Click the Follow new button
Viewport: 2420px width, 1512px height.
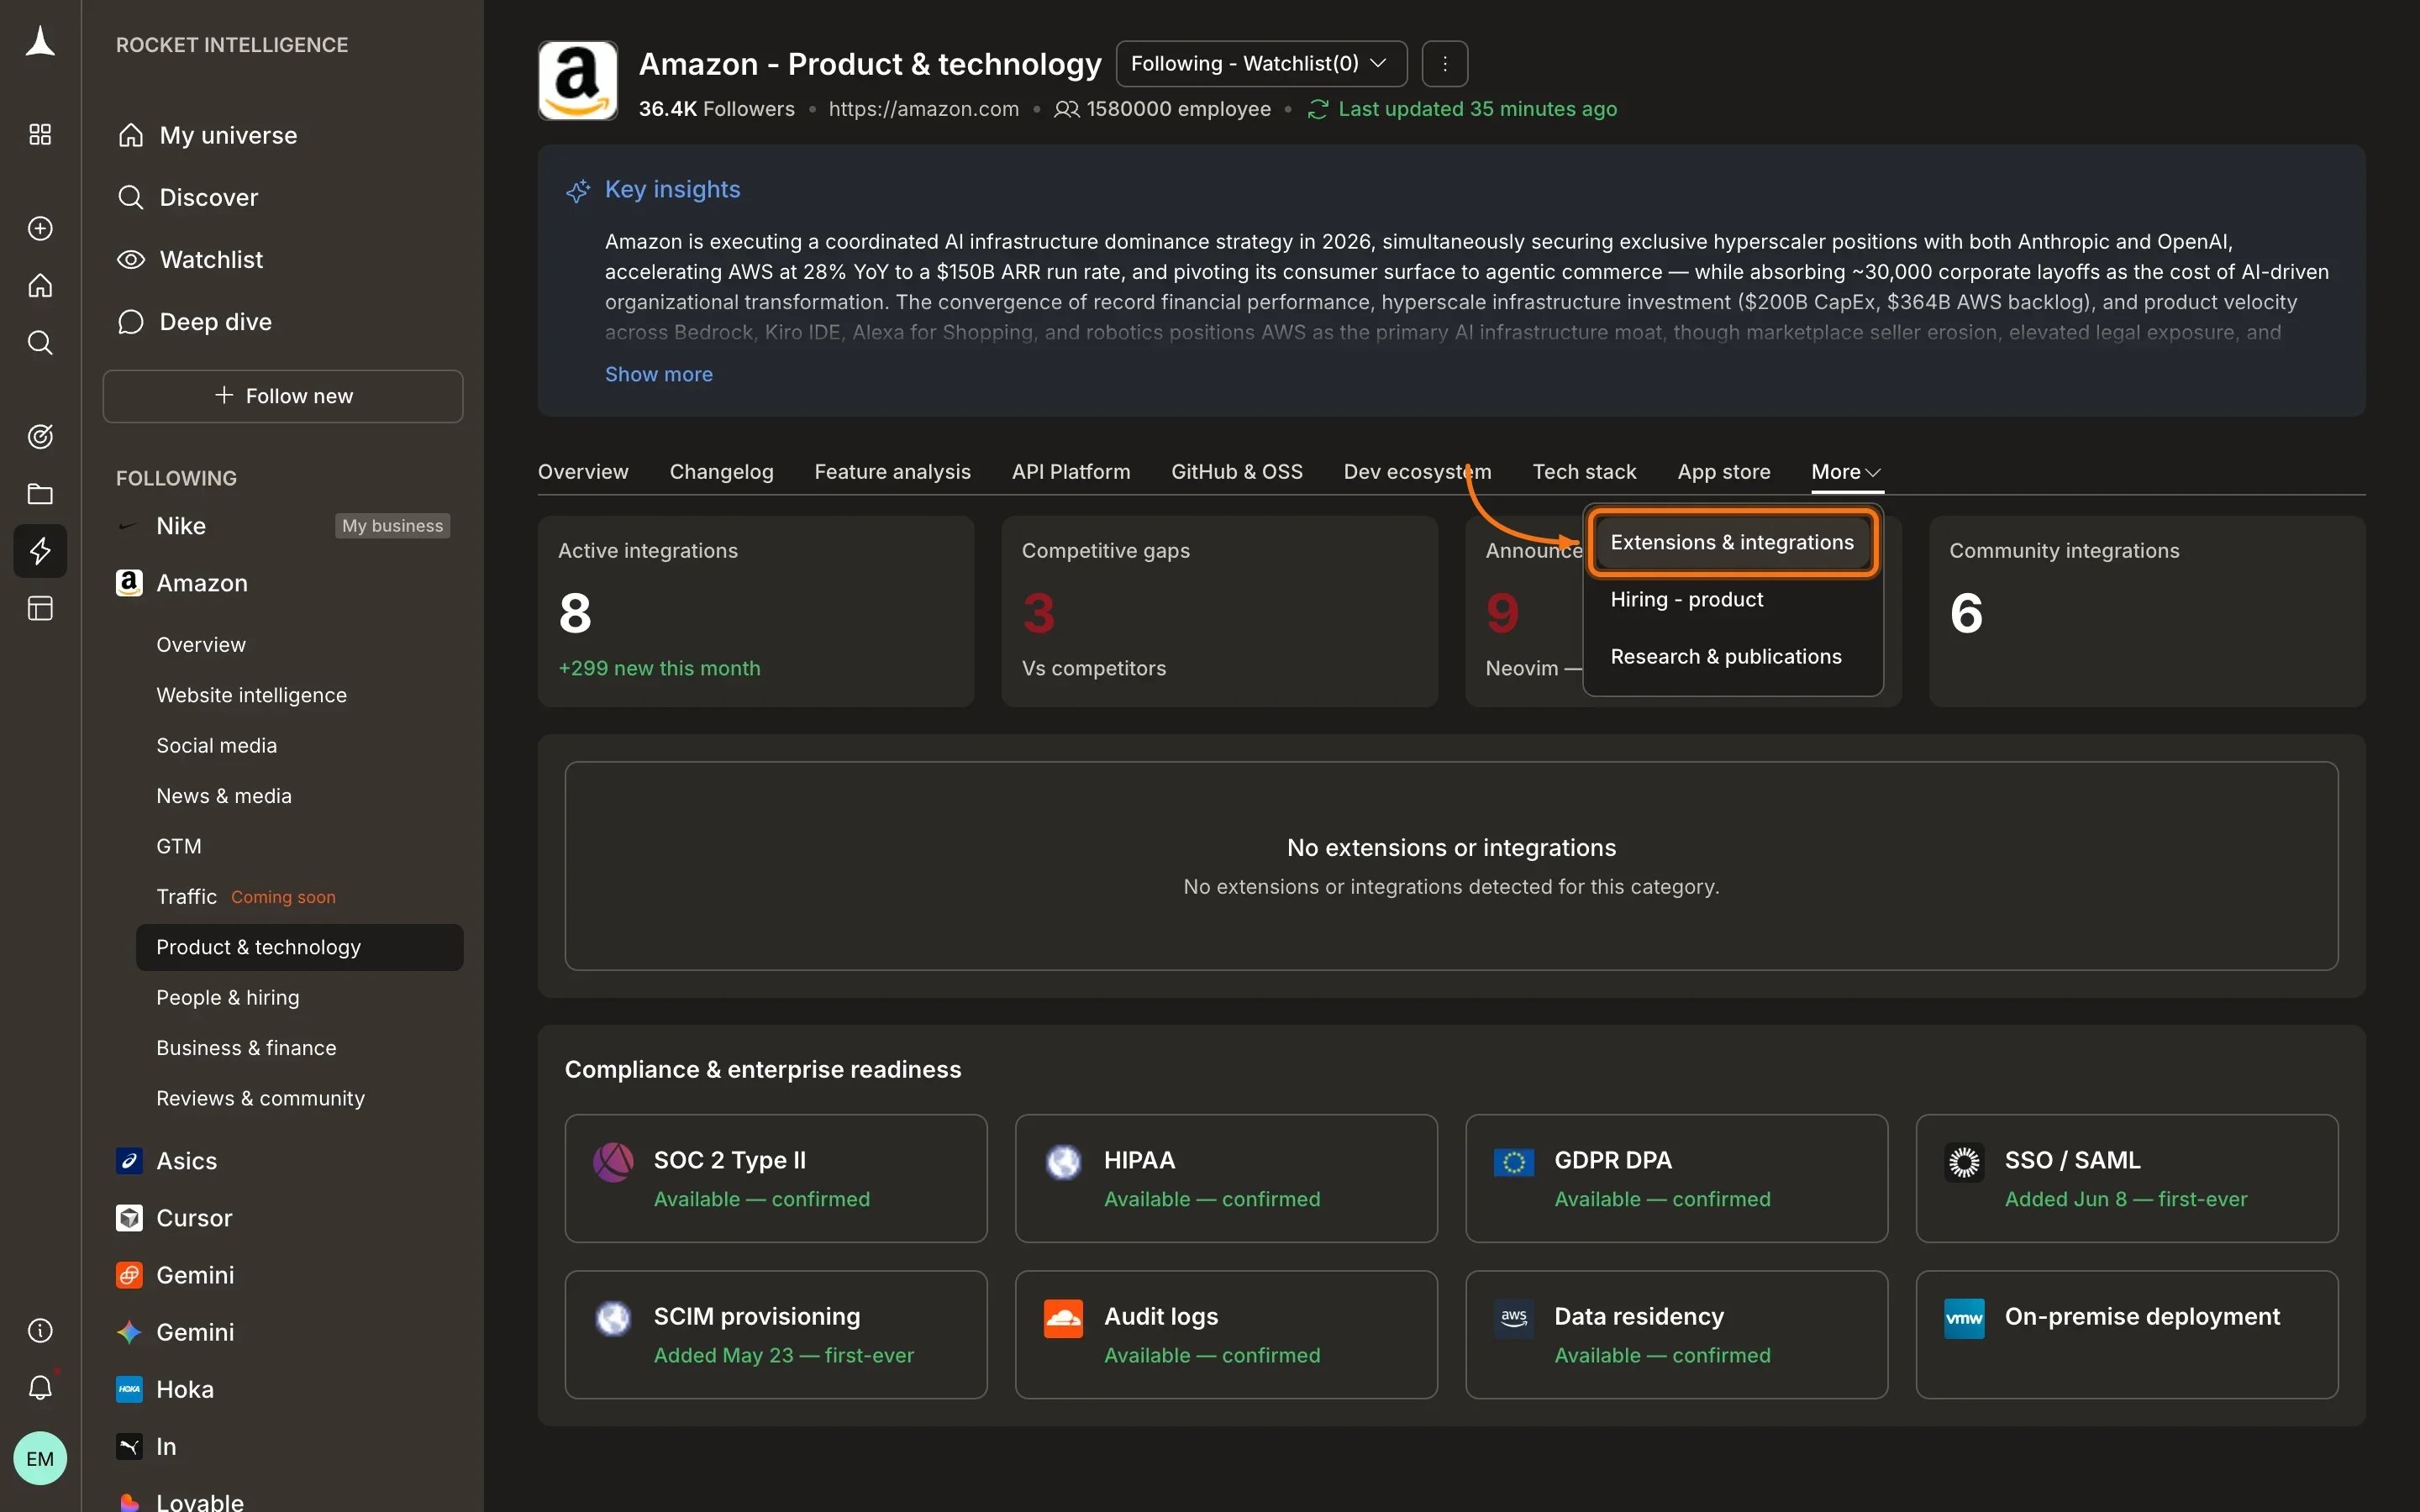click(283, 396)
